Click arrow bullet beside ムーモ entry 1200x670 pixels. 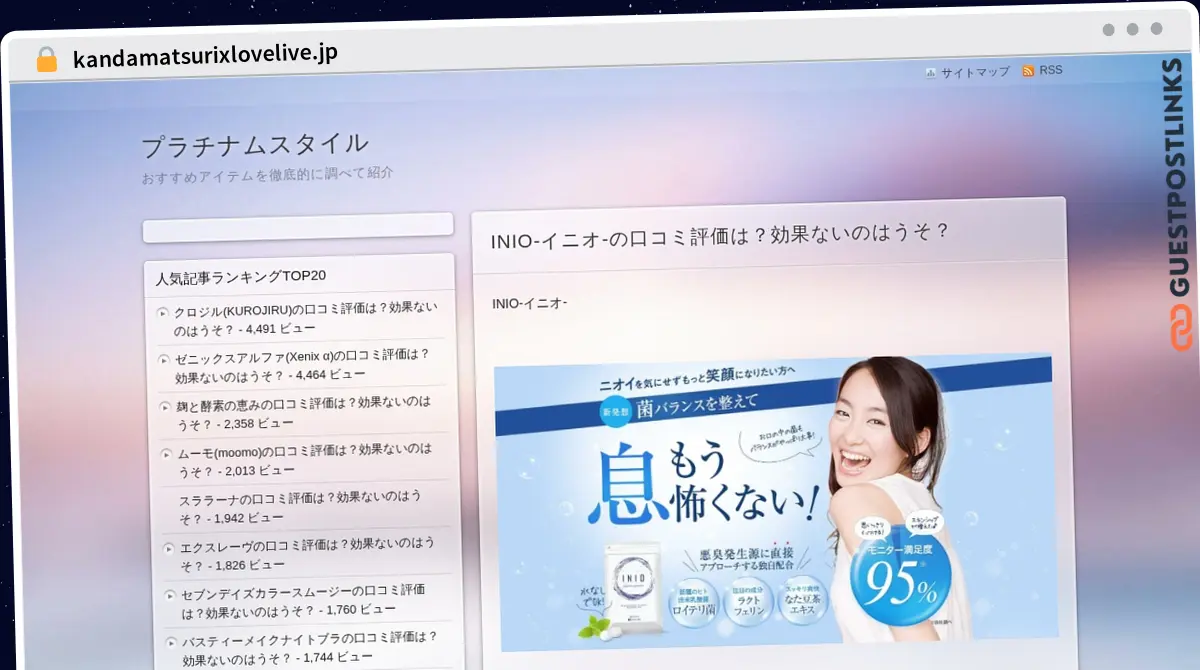coord(167,454)
